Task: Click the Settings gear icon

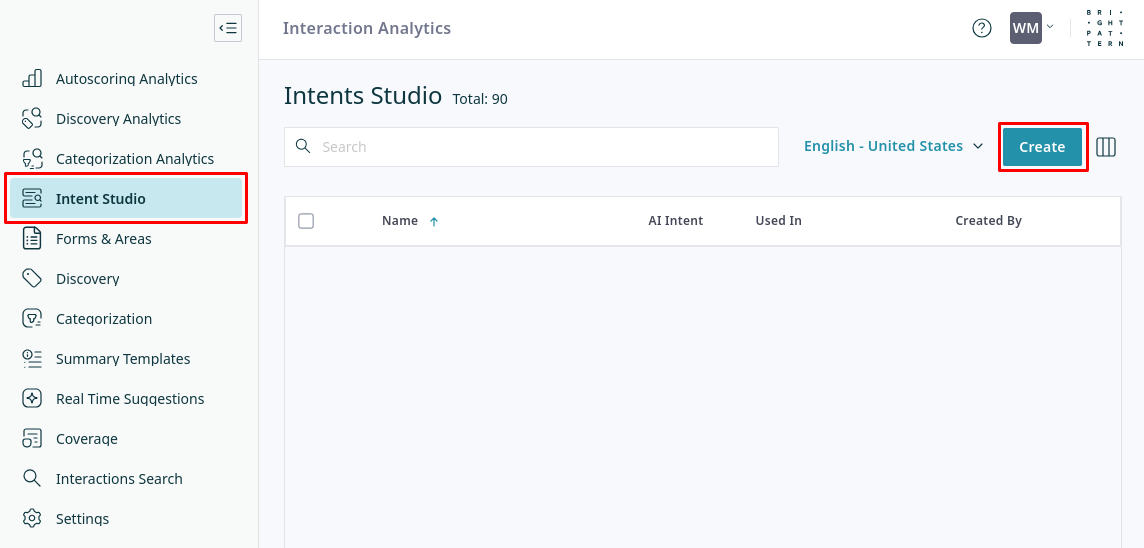Action: pos(32,519)
